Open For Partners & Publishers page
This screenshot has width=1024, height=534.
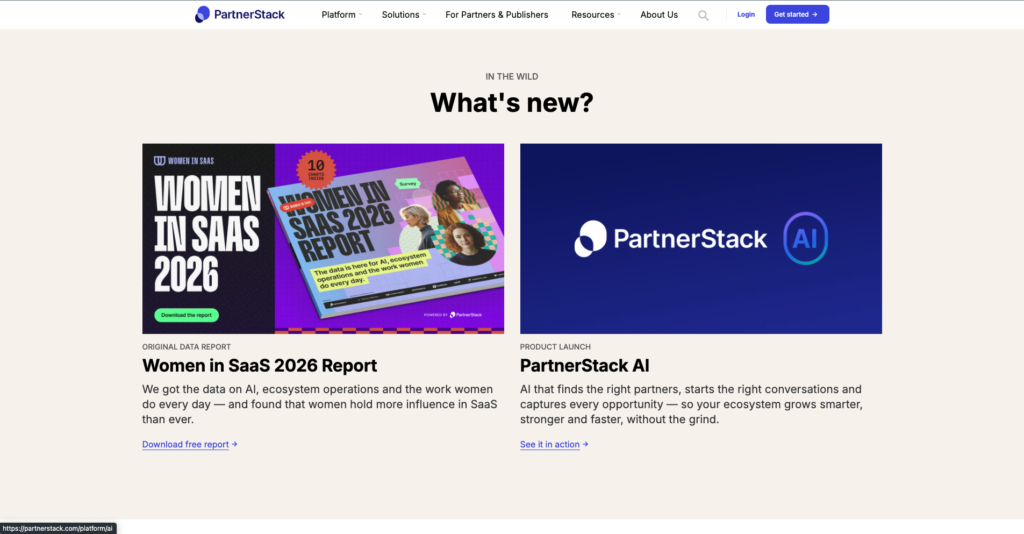pyautogui.click(x=496, y=14)
